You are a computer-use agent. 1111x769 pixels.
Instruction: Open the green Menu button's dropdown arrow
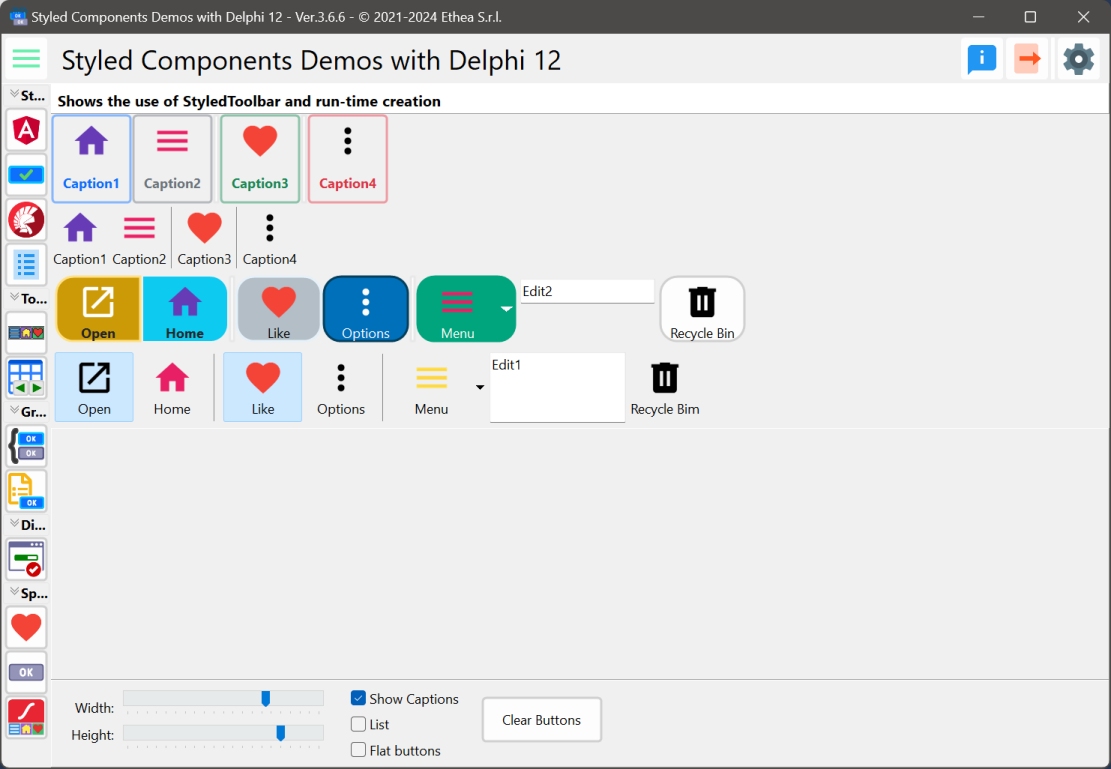(507, 309)
